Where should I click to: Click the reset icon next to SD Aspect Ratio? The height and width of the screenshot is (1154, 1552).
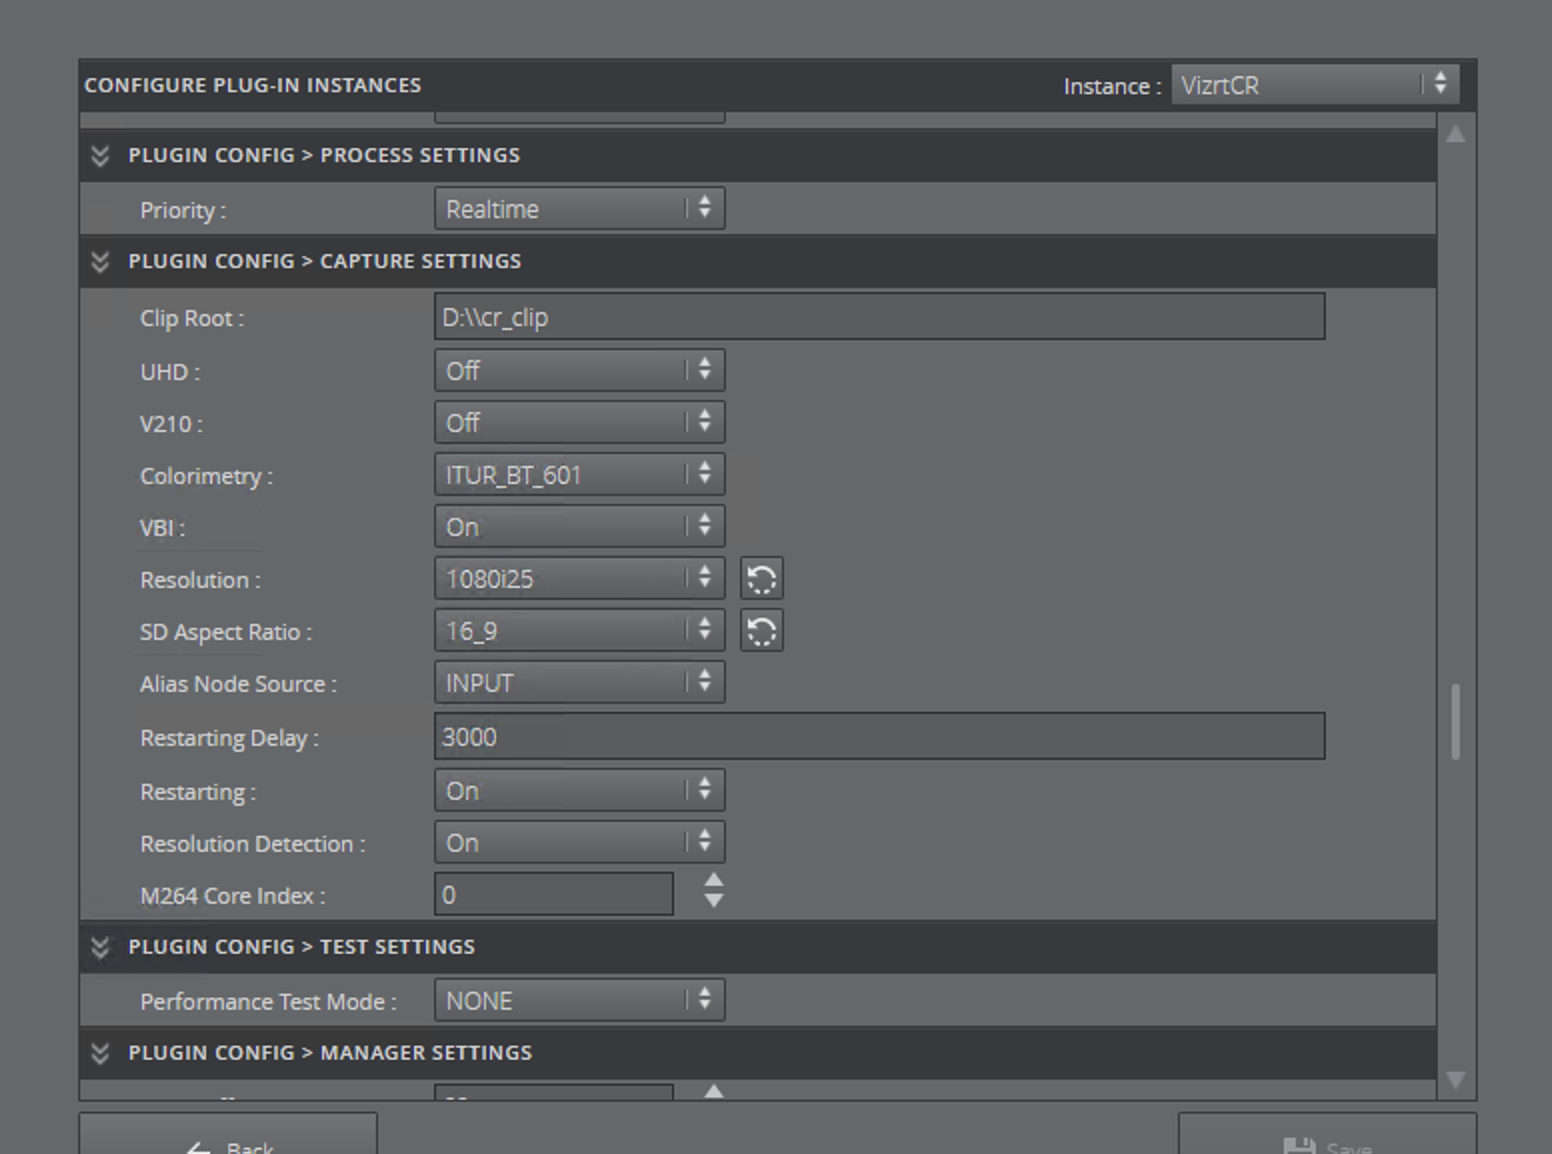761,631
